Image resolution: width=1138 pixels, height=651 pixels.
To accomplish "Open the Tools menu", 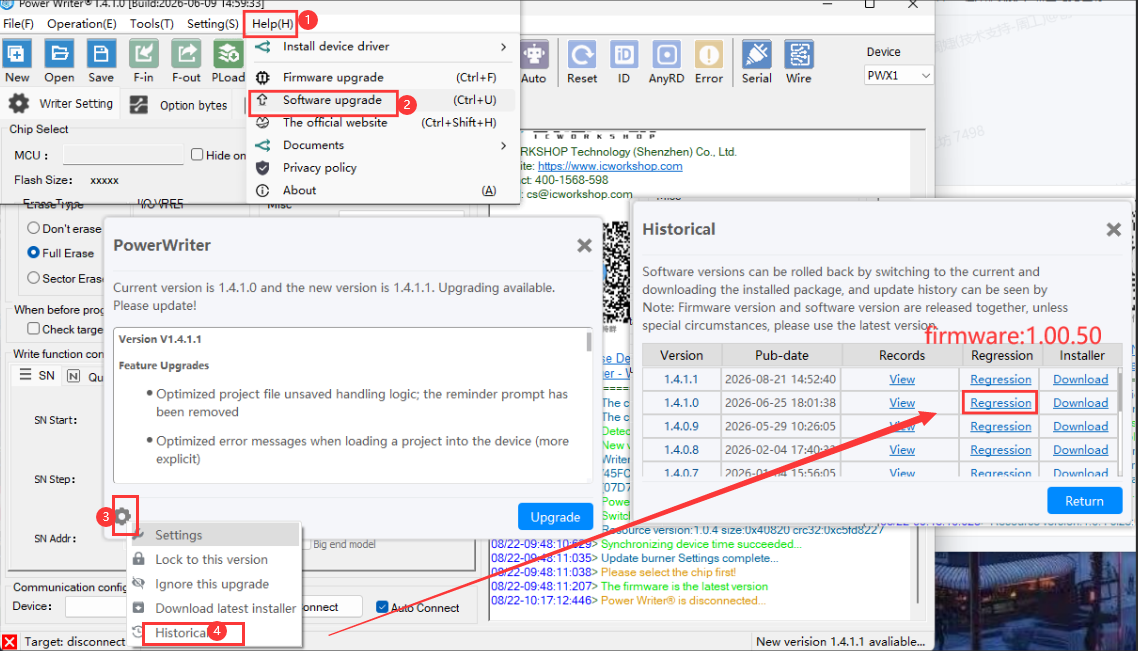I will 151,23.
